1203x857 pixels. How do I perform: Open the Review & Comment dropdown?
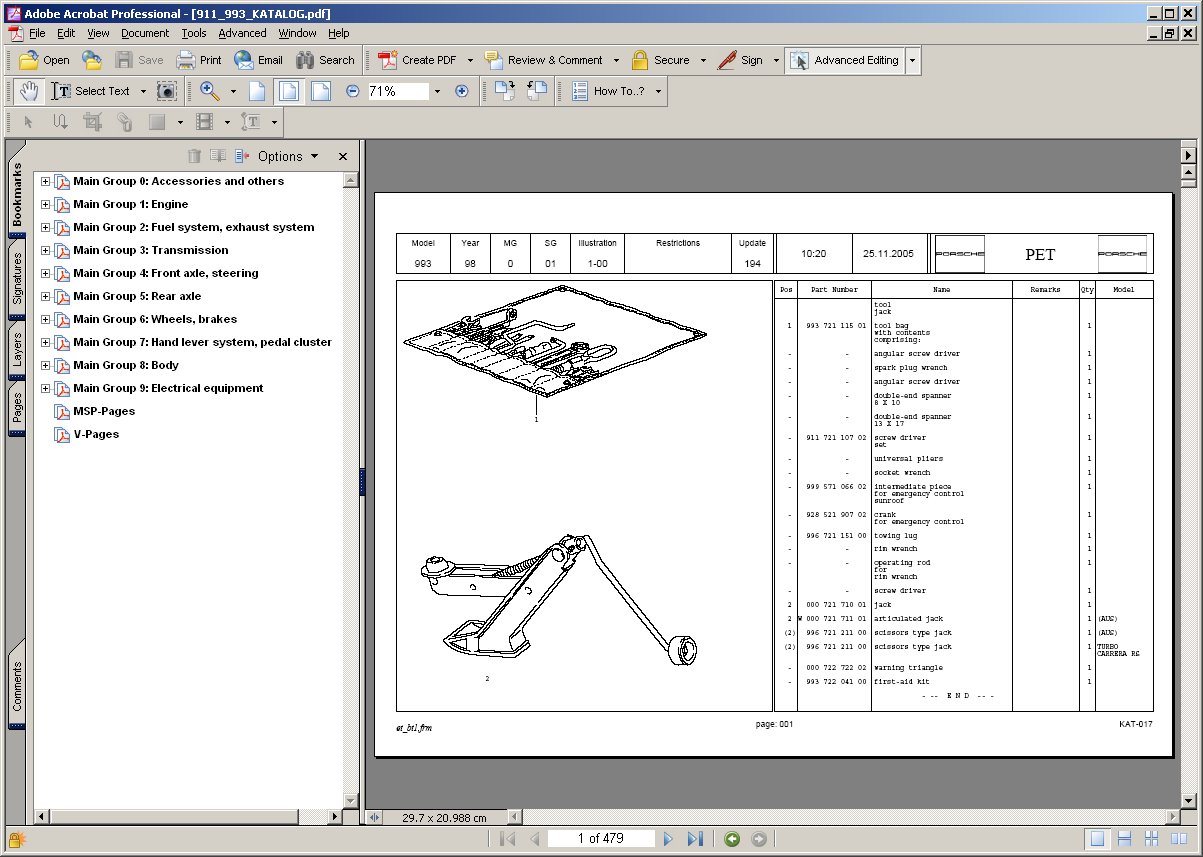click(x=615, y=60)
